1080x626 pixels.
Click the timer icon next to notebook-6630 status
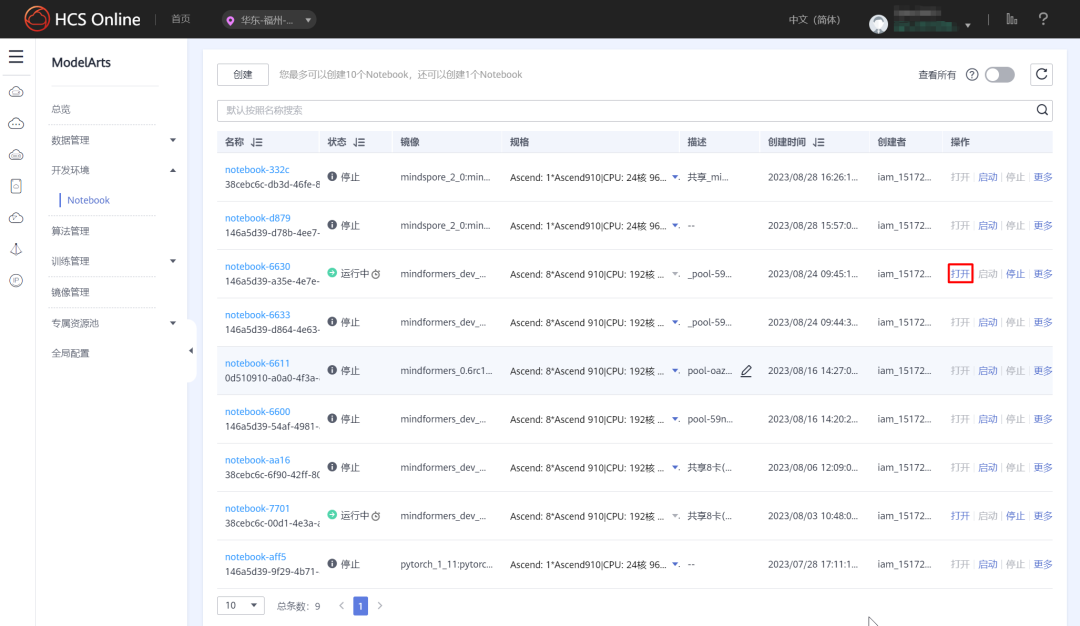[376, 274]
